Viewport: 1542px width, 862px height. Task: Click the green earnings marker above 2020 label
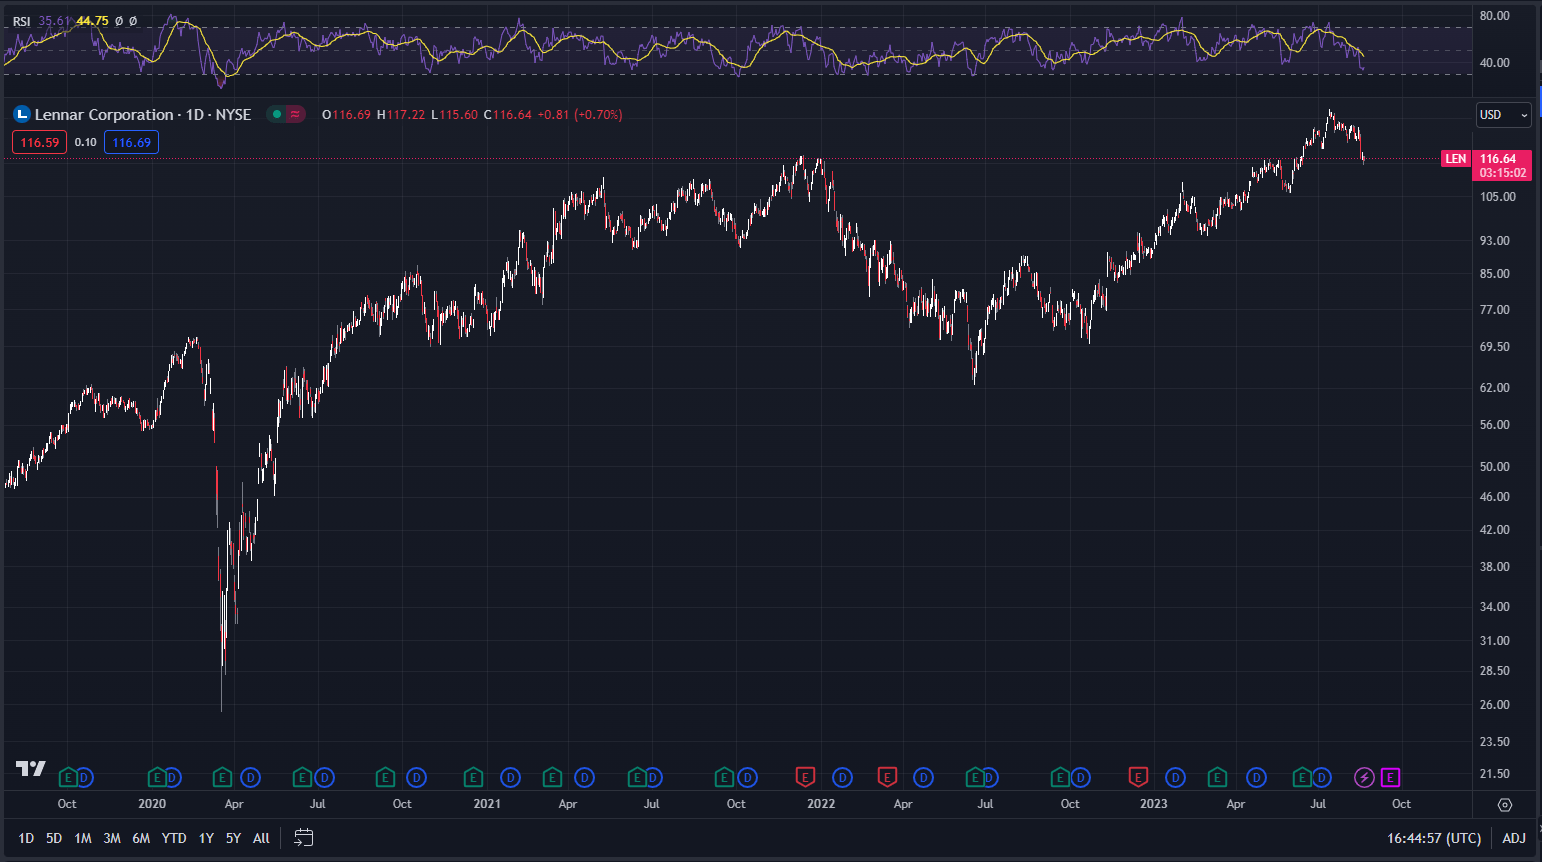[x=157, y=777]
